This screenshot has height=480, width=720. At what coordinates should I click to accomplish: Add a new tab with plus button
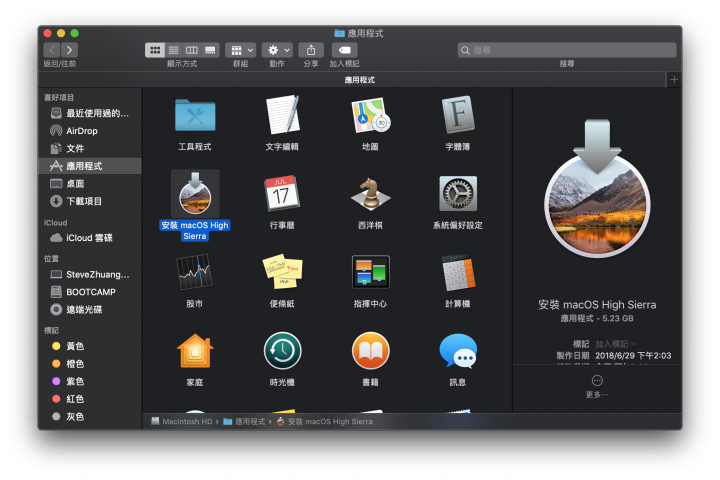pyautogui.click(x=674, y=80)
